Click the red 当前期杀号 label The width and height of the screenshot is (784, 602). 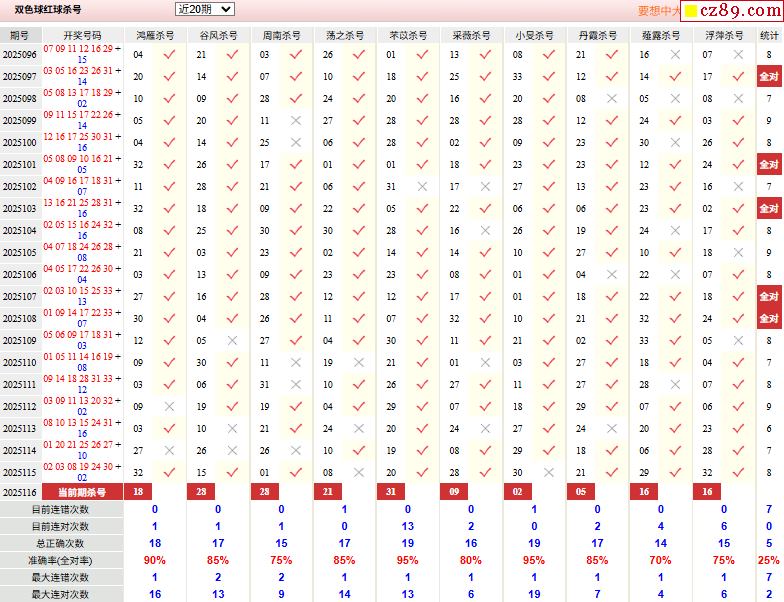[82, 492]
